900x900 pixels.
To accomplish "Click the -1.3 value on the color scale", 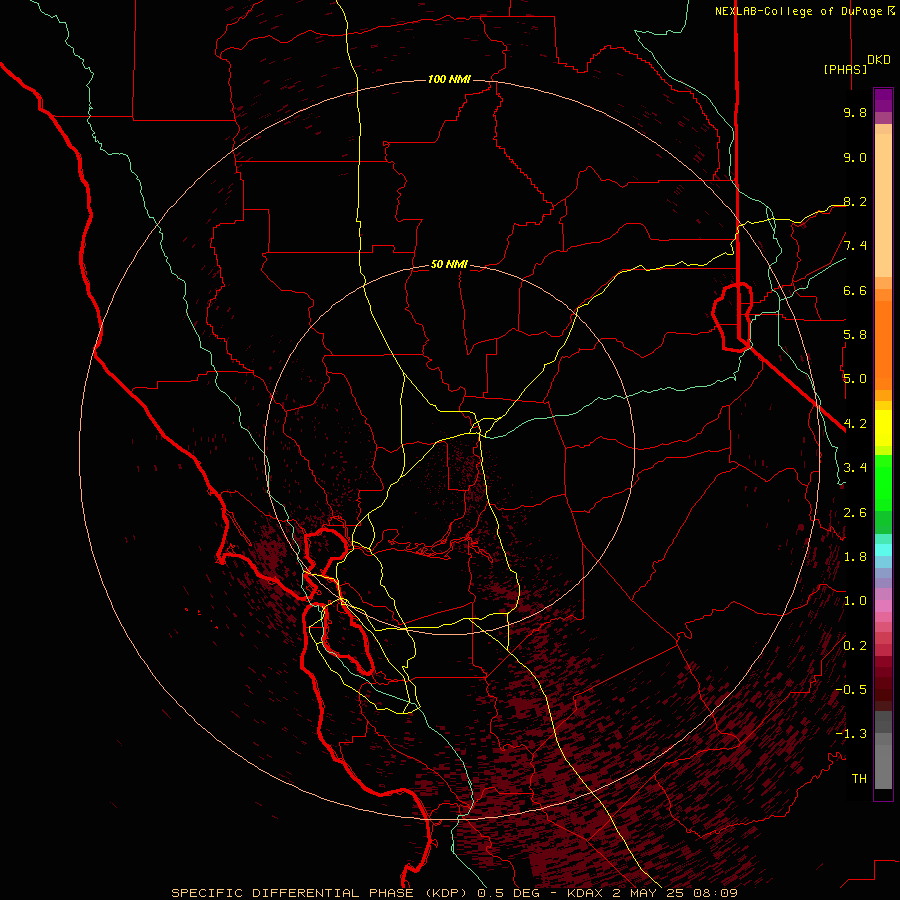I will (851, 734).
